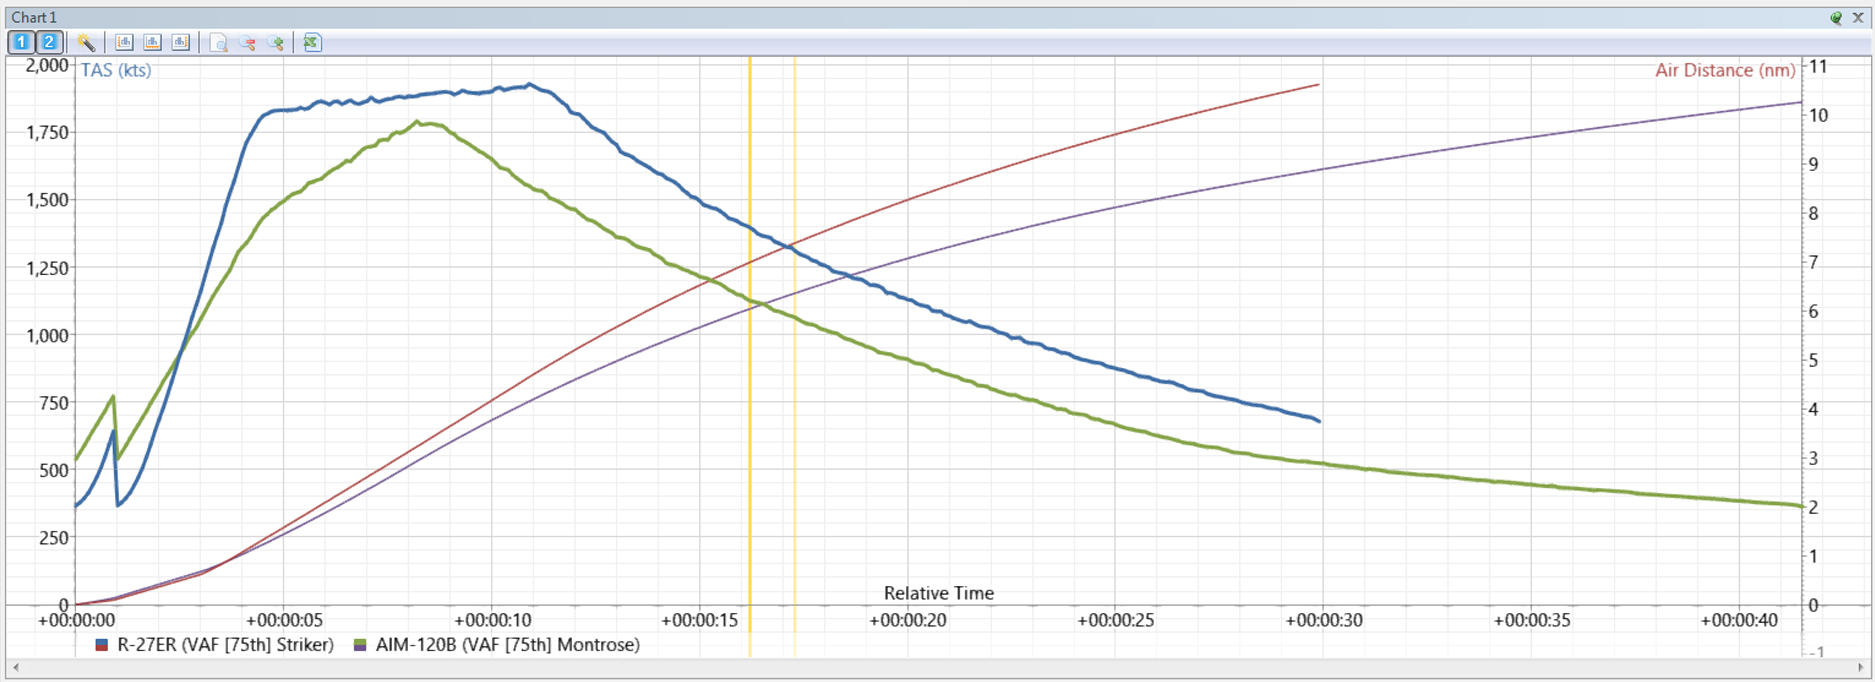Open the chart wizard wand tool
Viewport: 1875px width, 682px height.
click(86, 42)
